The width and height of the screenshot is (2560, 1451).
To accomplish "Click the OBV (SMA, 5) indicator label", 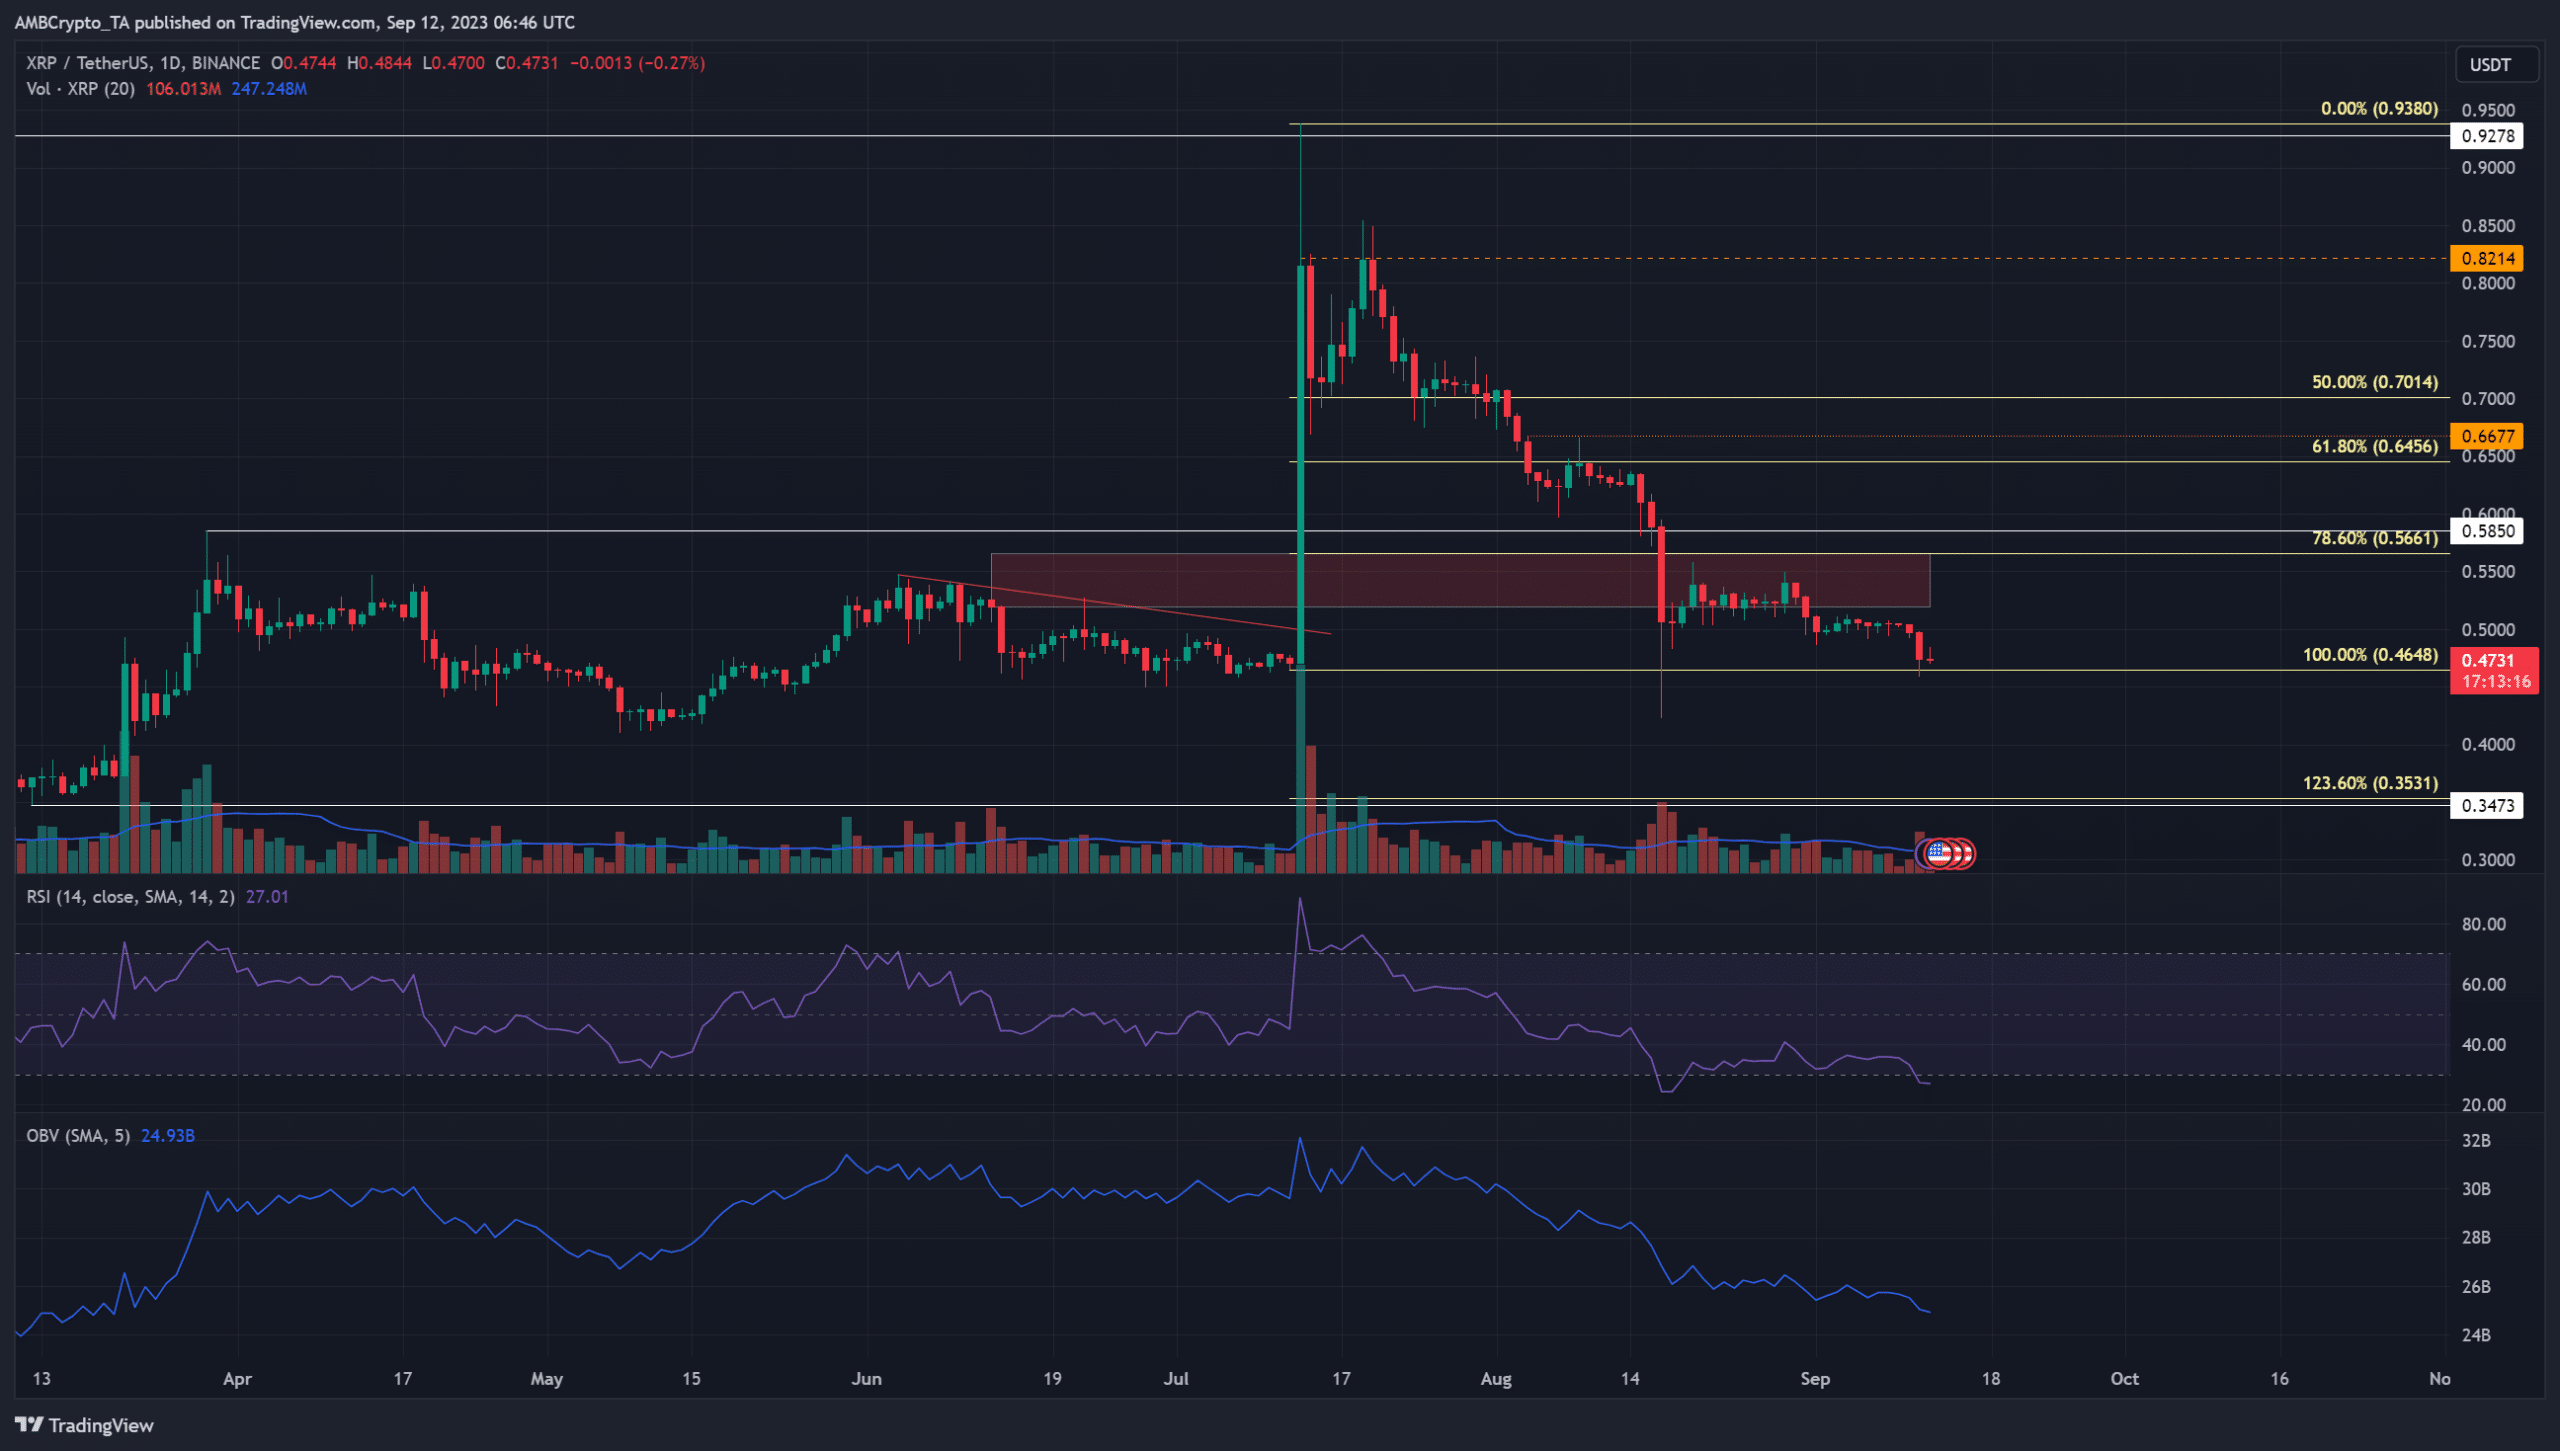I will pyautogui.click(x=78, y=1136).
